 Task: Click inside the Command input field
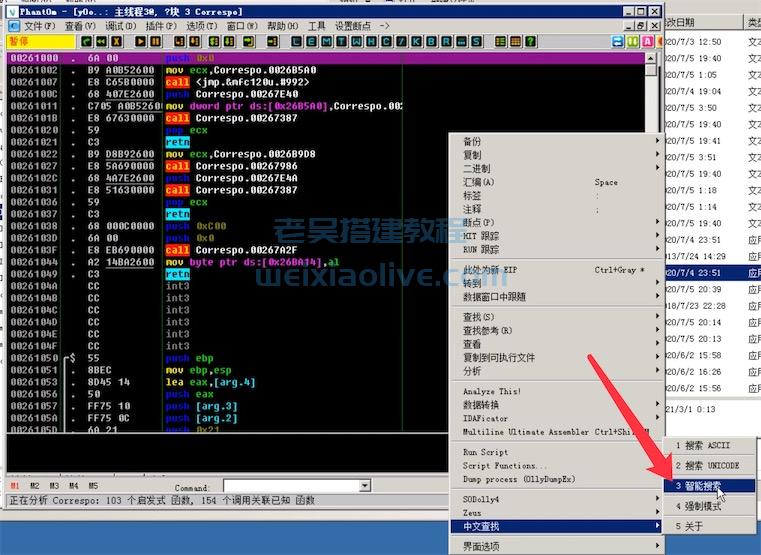[x=290, y=486]
